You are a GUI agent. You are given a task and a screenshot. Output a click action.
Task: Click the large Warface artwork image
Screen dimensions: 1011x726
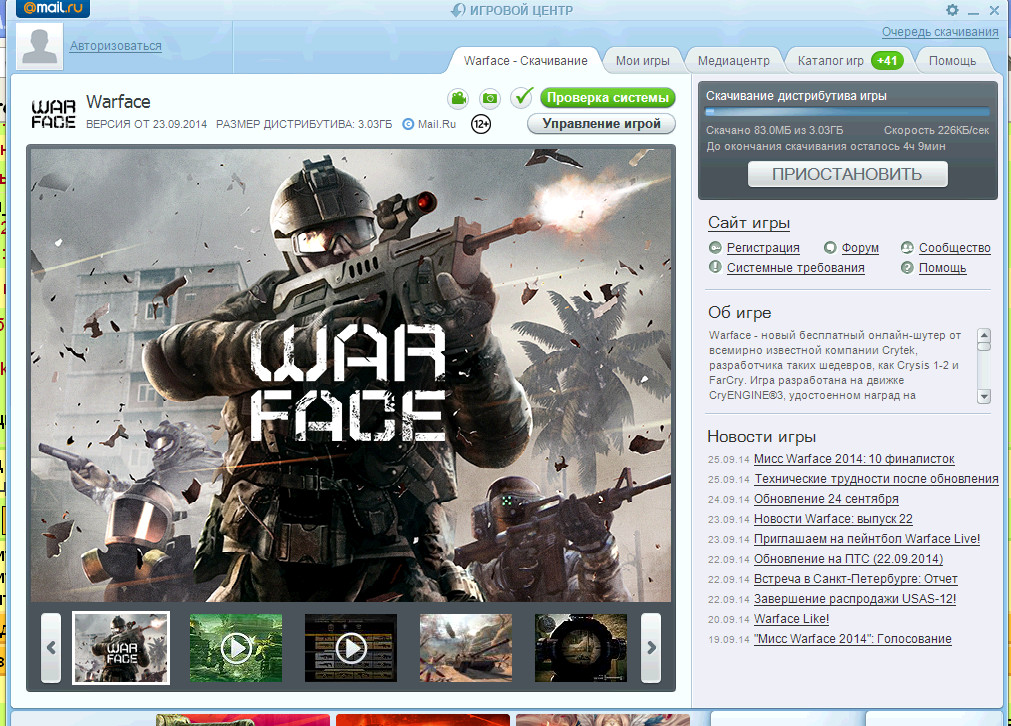[351, 375]
